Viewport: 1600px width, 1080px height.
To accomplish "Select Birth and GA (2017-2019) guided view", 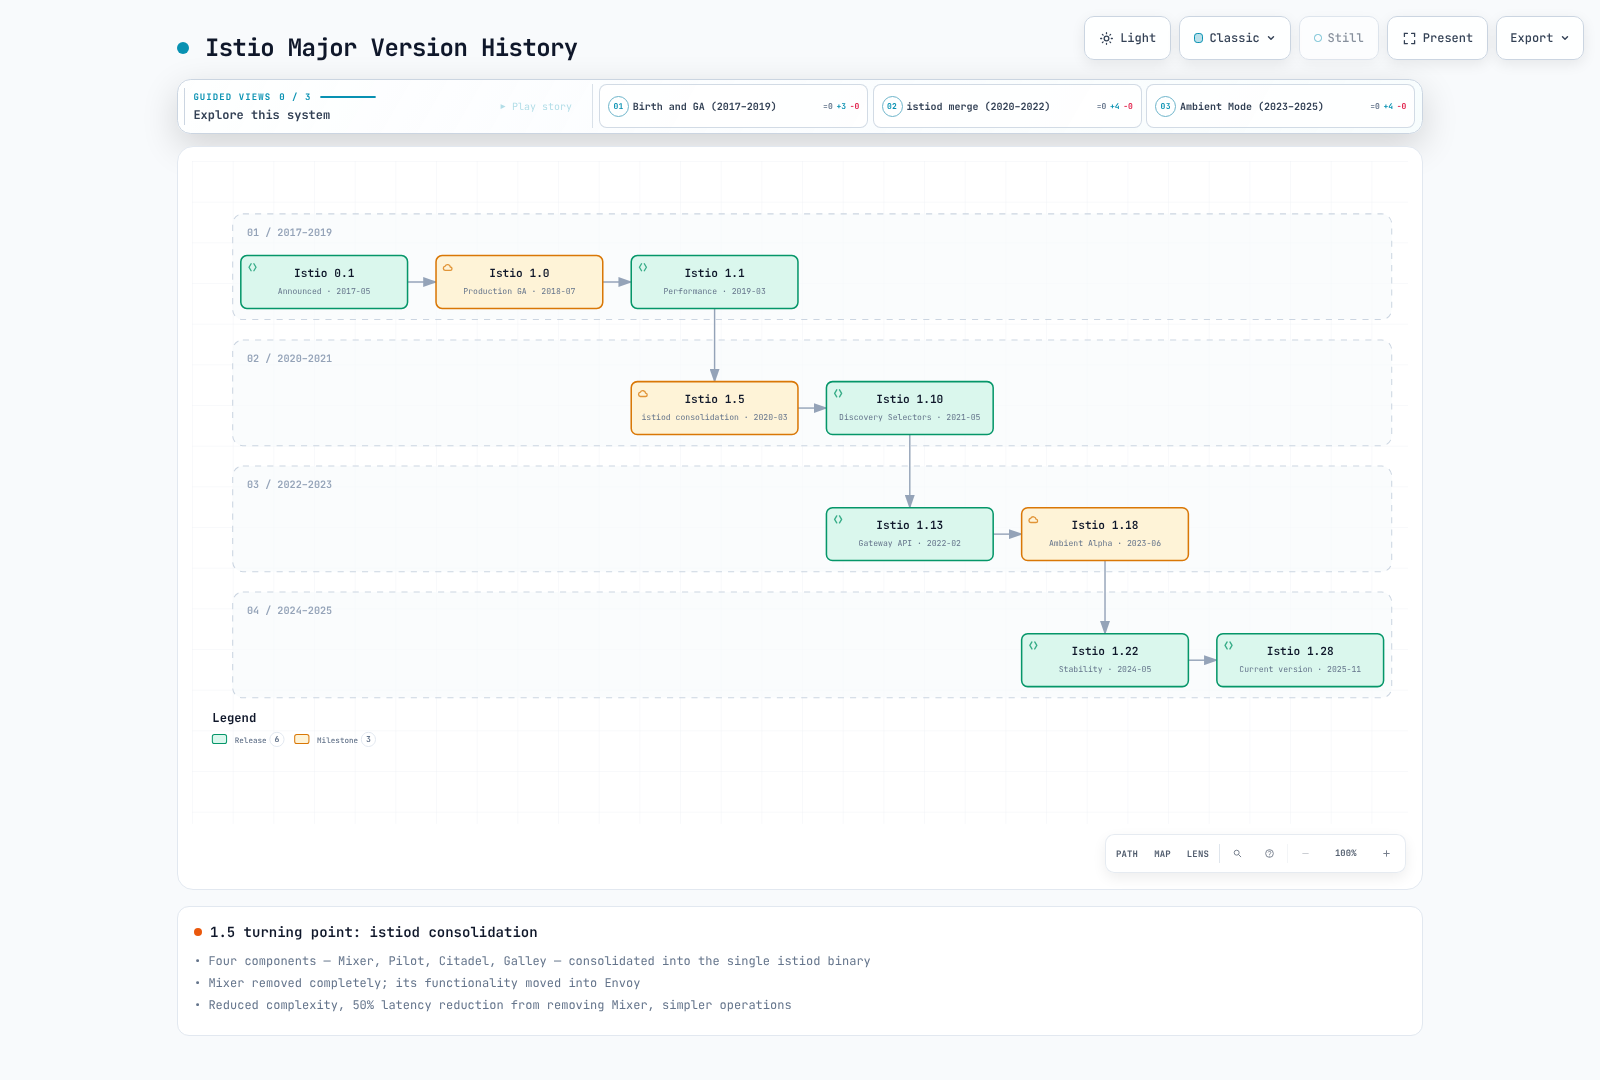I will [x=734, y=106].
